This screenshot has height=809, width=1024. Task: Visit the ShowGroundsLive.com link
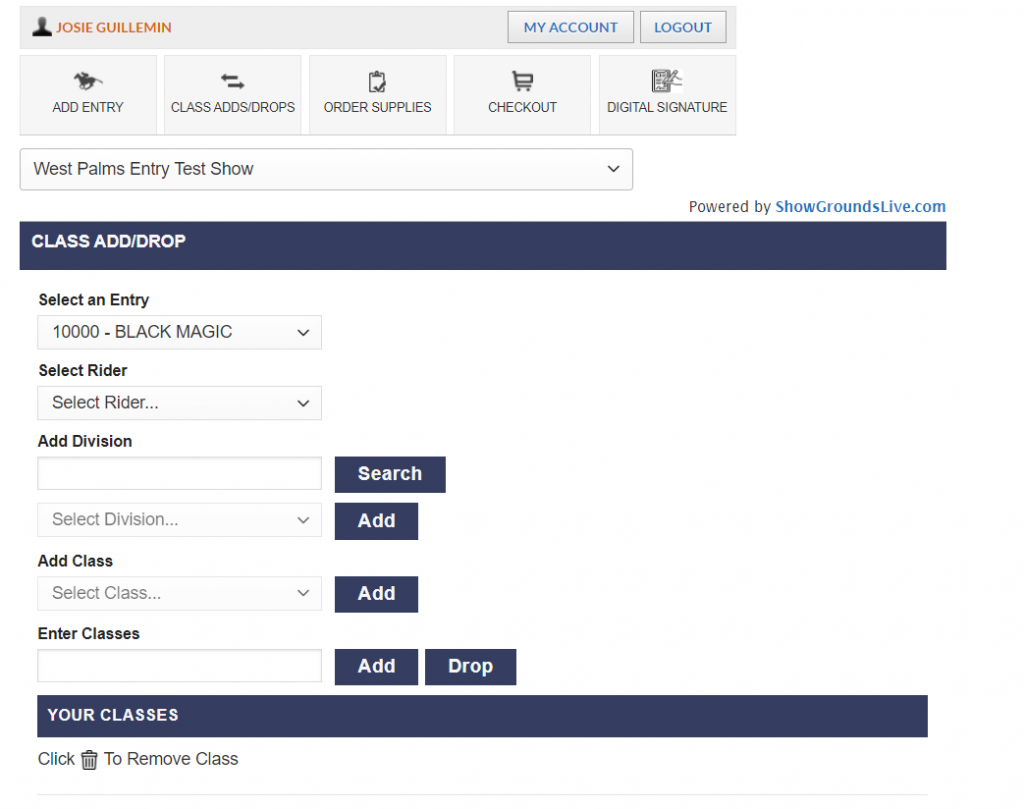coord(860,206)
